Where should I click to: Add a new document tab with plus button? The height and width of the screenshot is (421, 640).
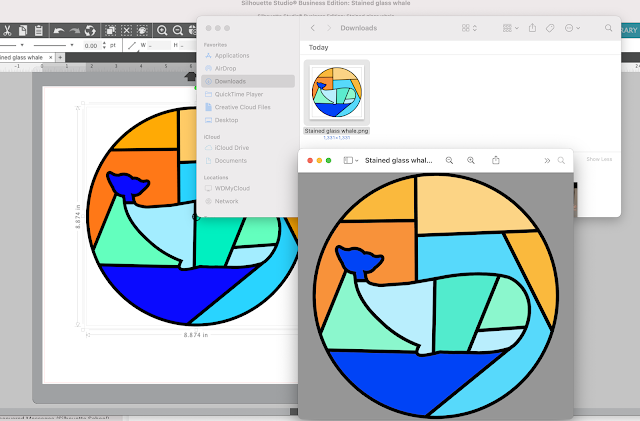pyautogui.click(x=60, y=58)
